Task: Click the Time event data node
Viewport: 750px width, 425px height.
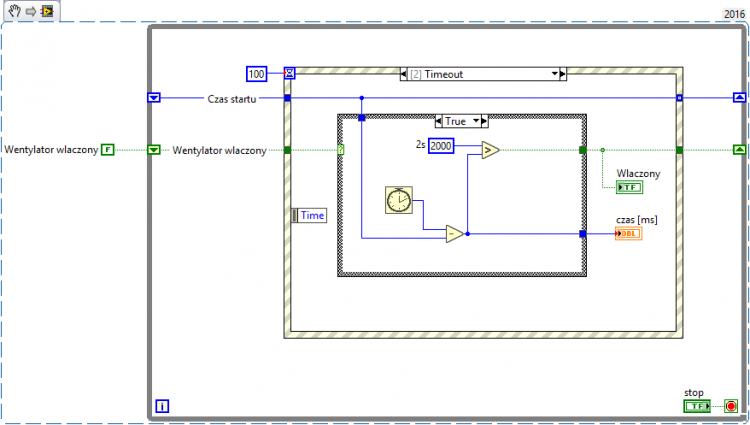Action: point(309,215)
